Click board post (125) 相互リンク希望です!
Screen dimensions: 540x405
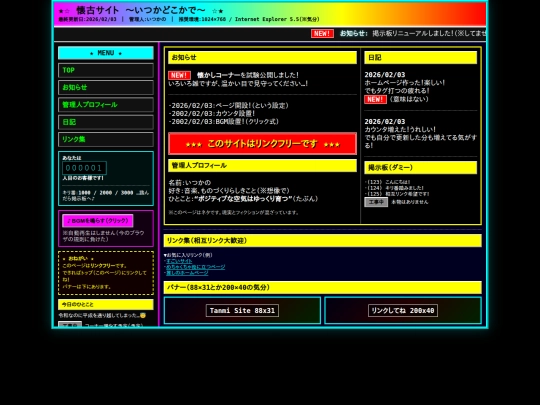(x=397, y=194)
